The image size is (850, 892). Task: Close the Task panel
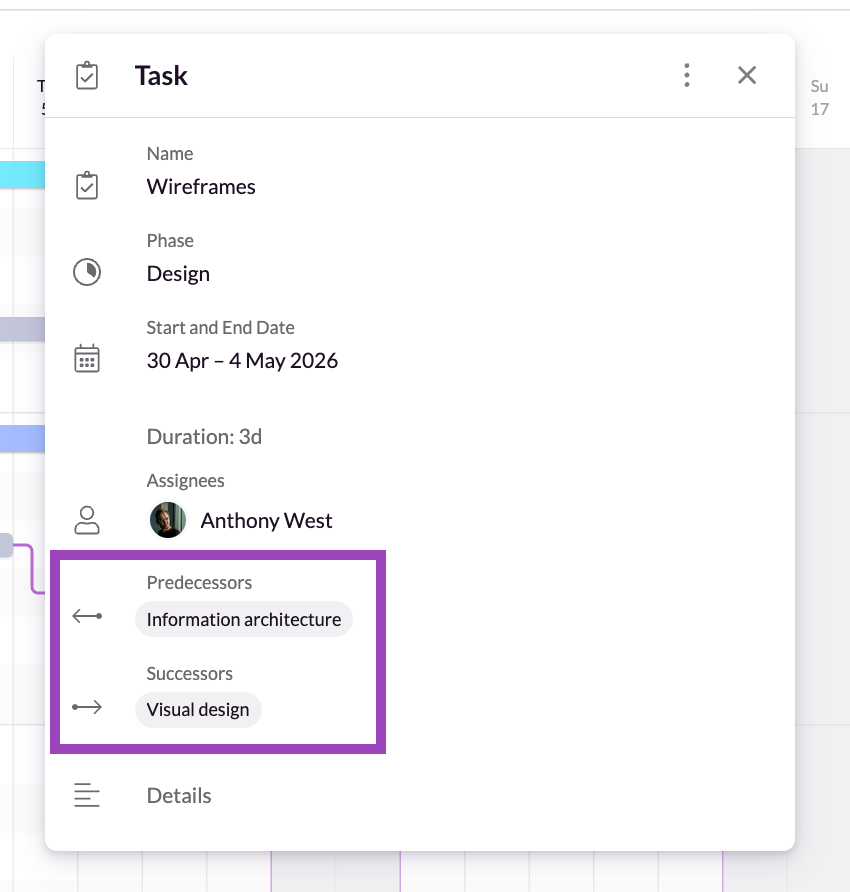click(x=747, y=75)
